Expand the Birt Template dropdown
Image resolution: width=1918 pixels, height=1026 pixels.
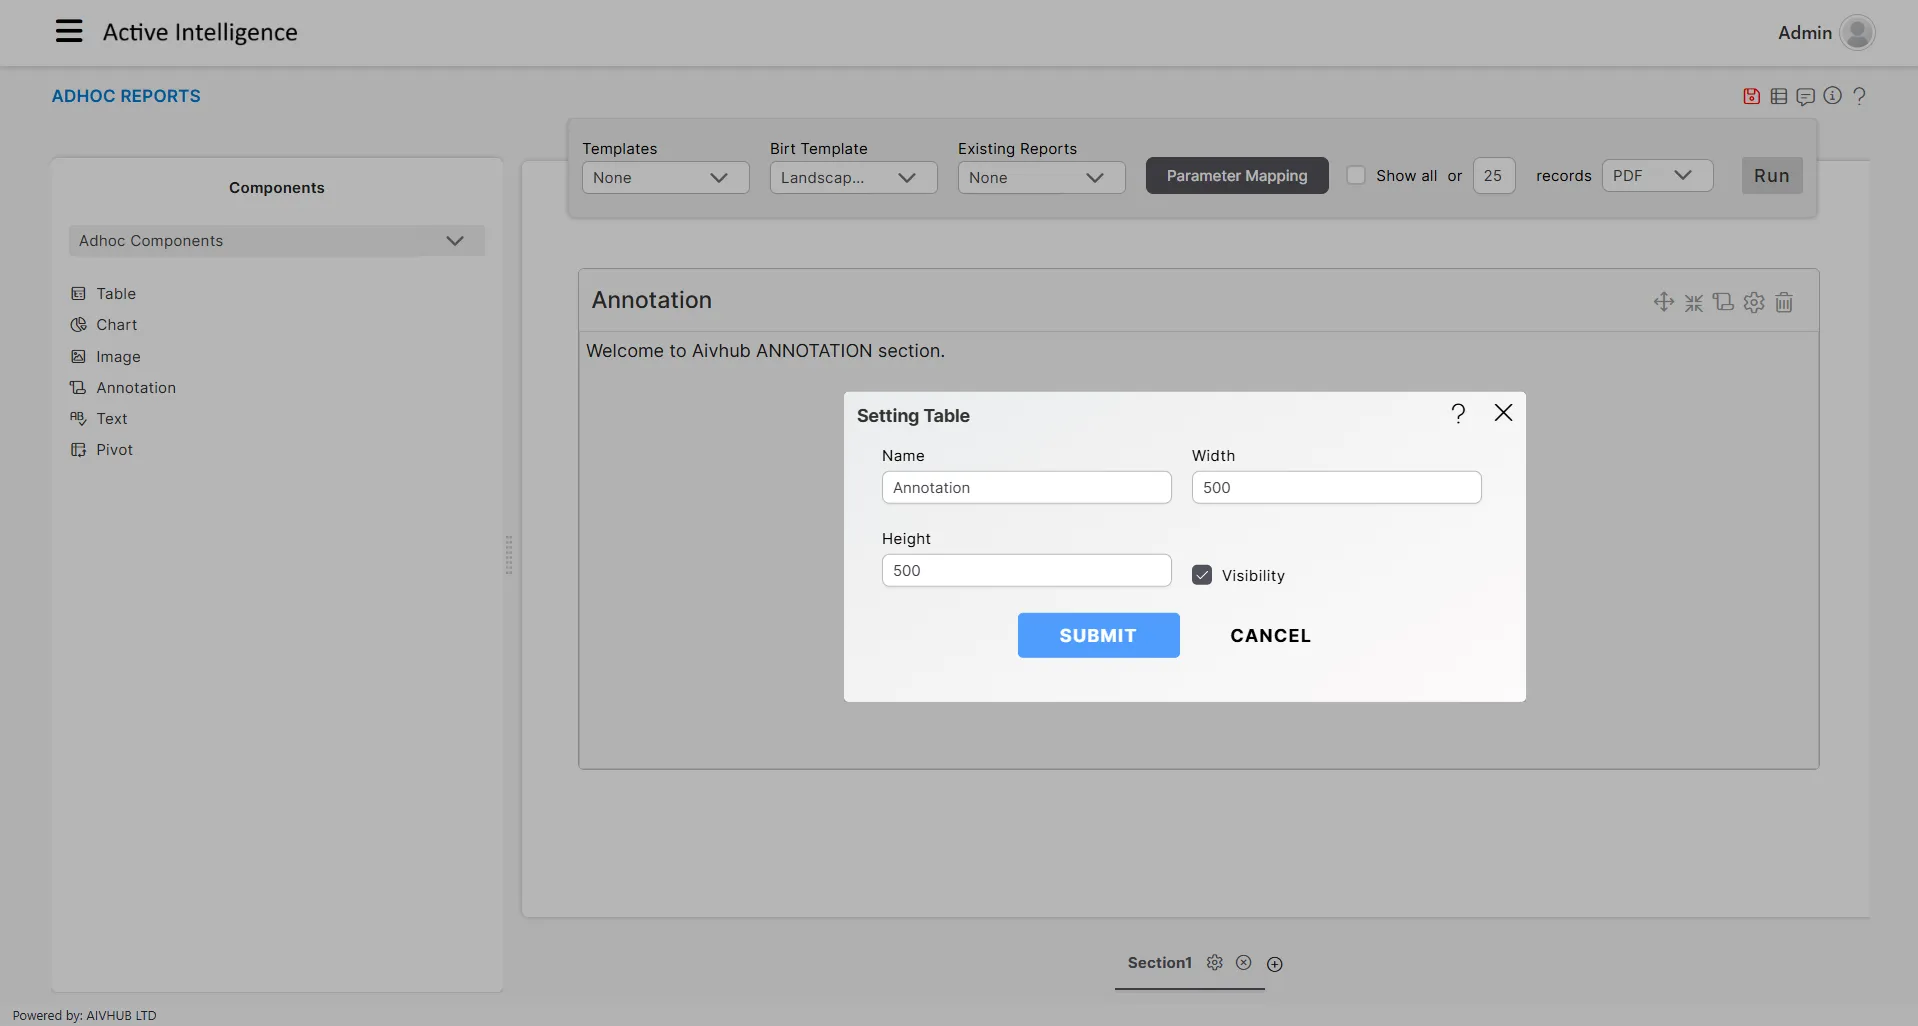click(x=853, y=178)
